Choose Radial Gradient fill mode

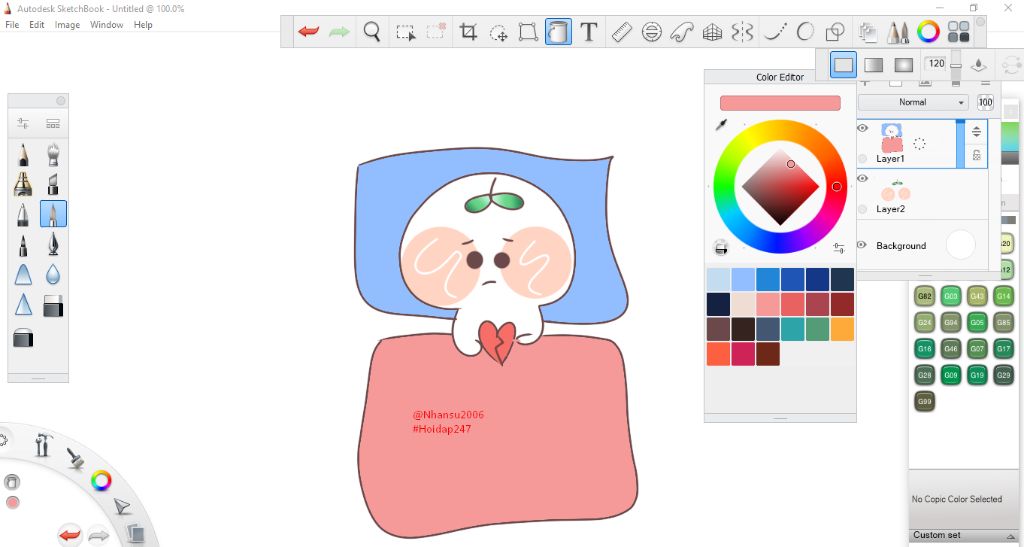coord(903,65)
